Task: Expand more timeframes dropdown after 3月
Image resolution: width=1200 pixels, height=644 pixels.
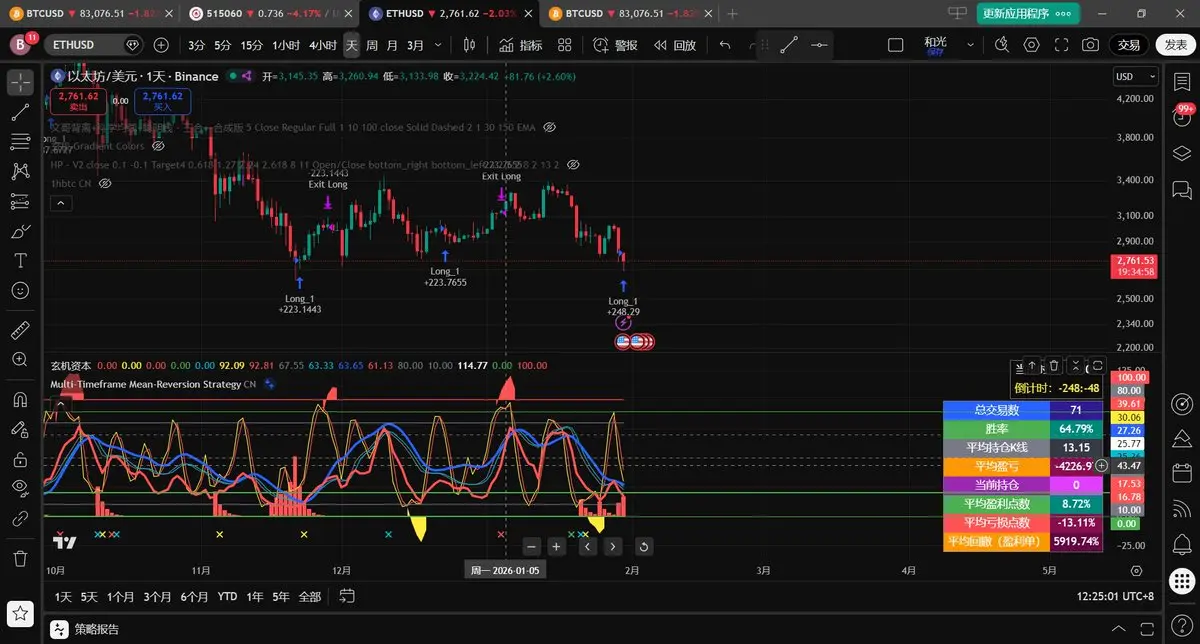Action: coord(436,45)
